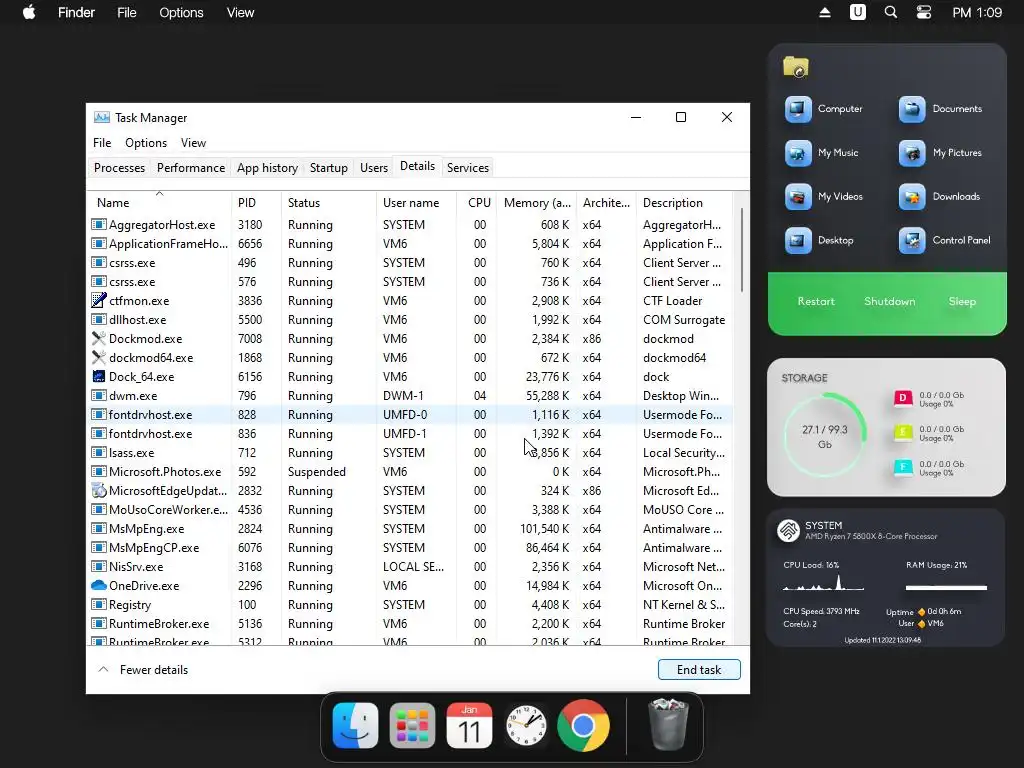Click the search magnifier in menu bar
This screenshot has height=768, width=1024.
(890, 12)
